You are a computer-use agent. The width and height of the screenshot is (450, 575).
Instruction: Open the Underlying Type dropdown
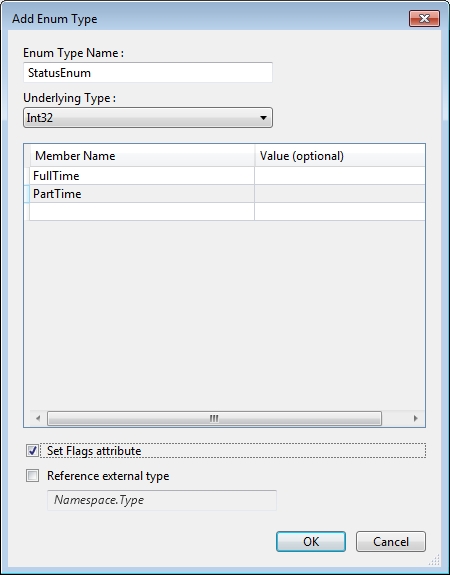point(148,118)
